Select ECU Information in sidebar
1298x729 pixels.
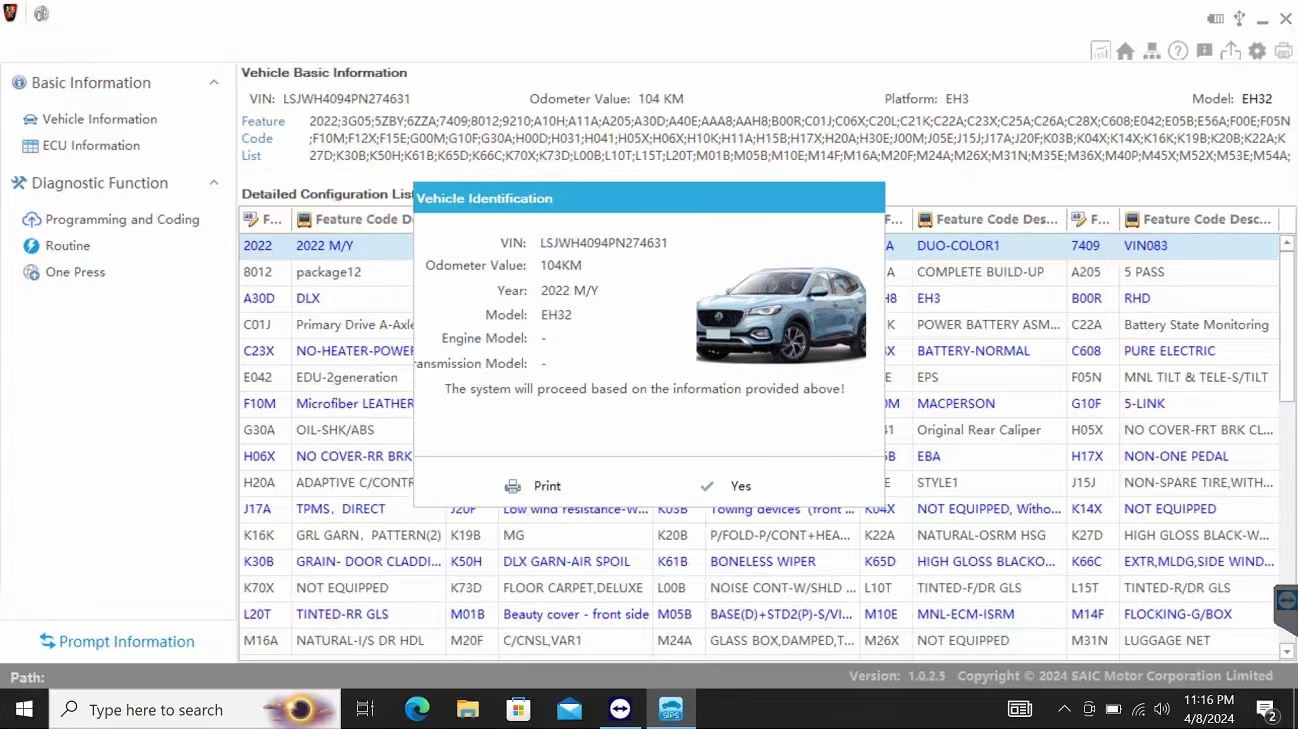point(90,145)
